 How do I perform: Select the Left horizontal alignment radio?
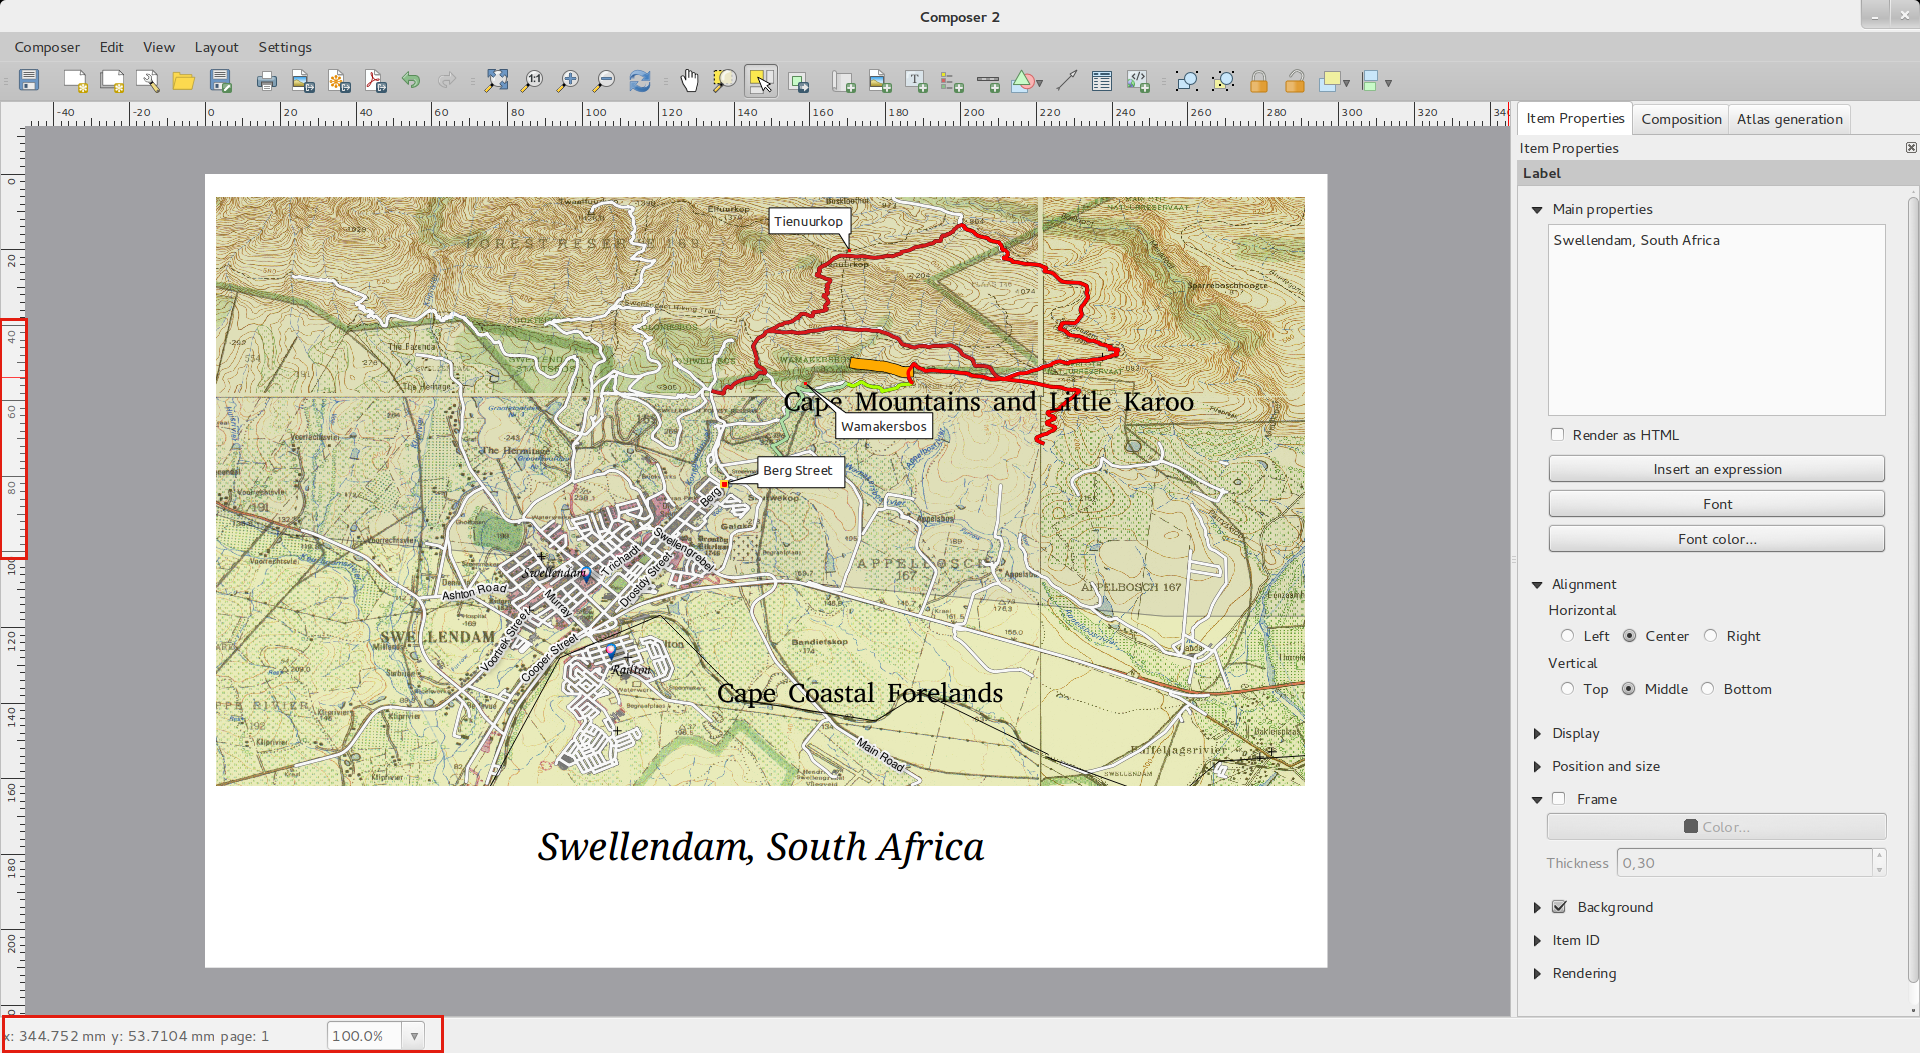pos(1567,636)
